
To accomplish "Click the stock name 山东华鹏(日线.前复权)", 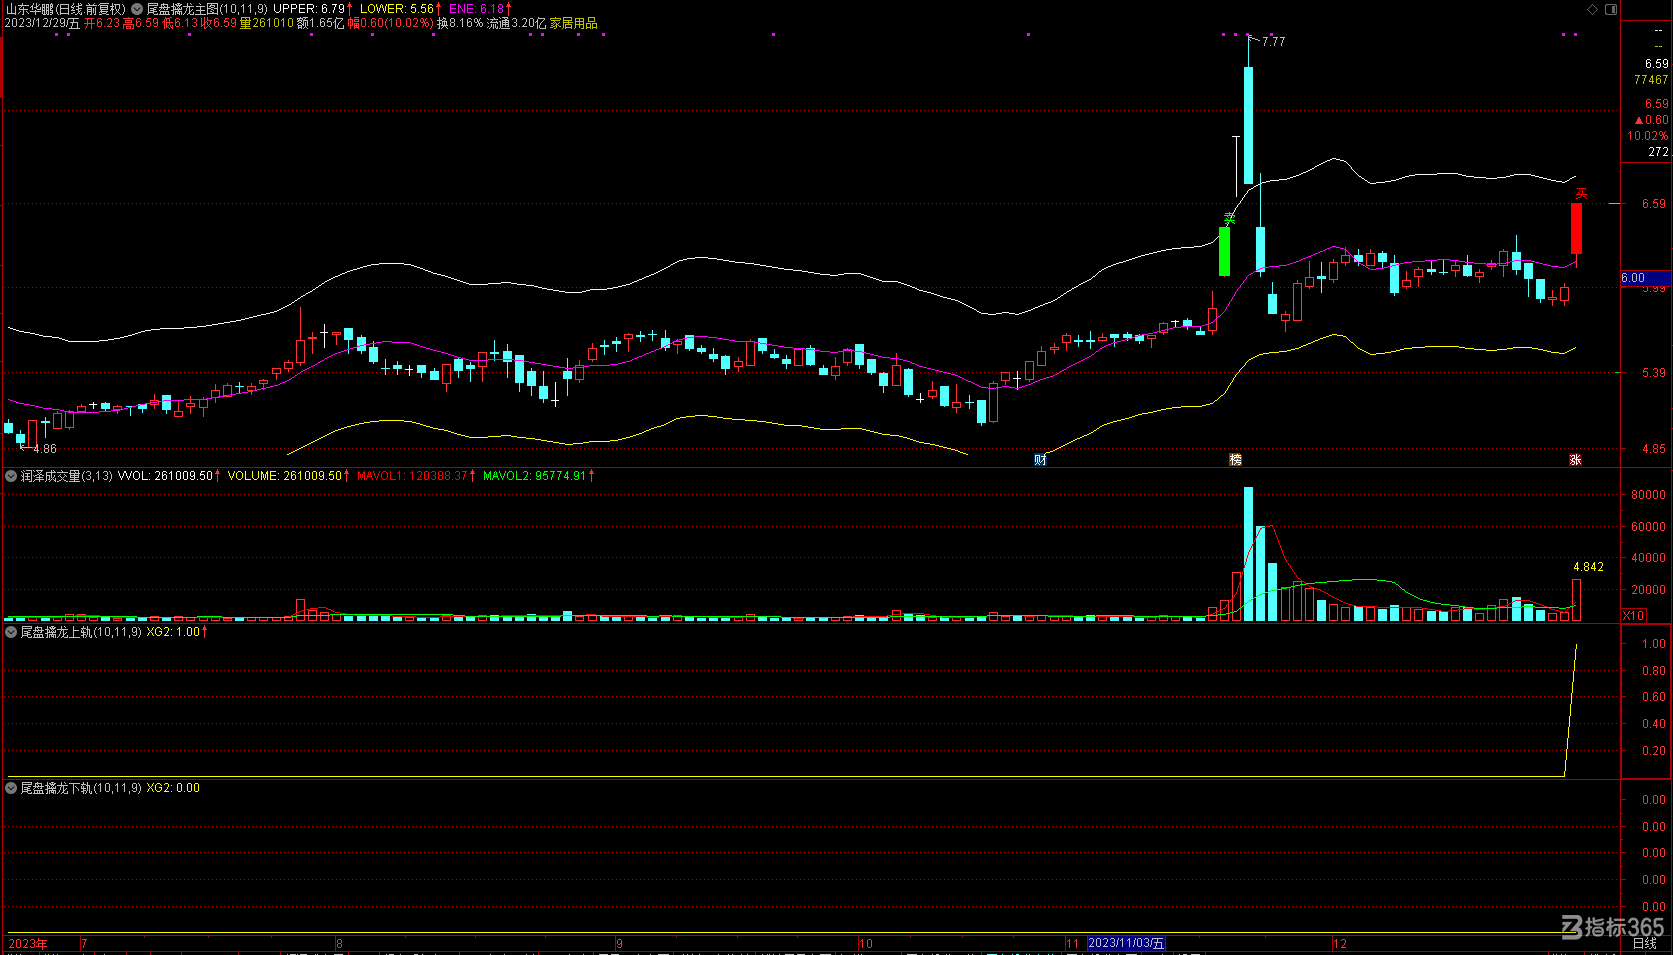I will click(65, 9).
